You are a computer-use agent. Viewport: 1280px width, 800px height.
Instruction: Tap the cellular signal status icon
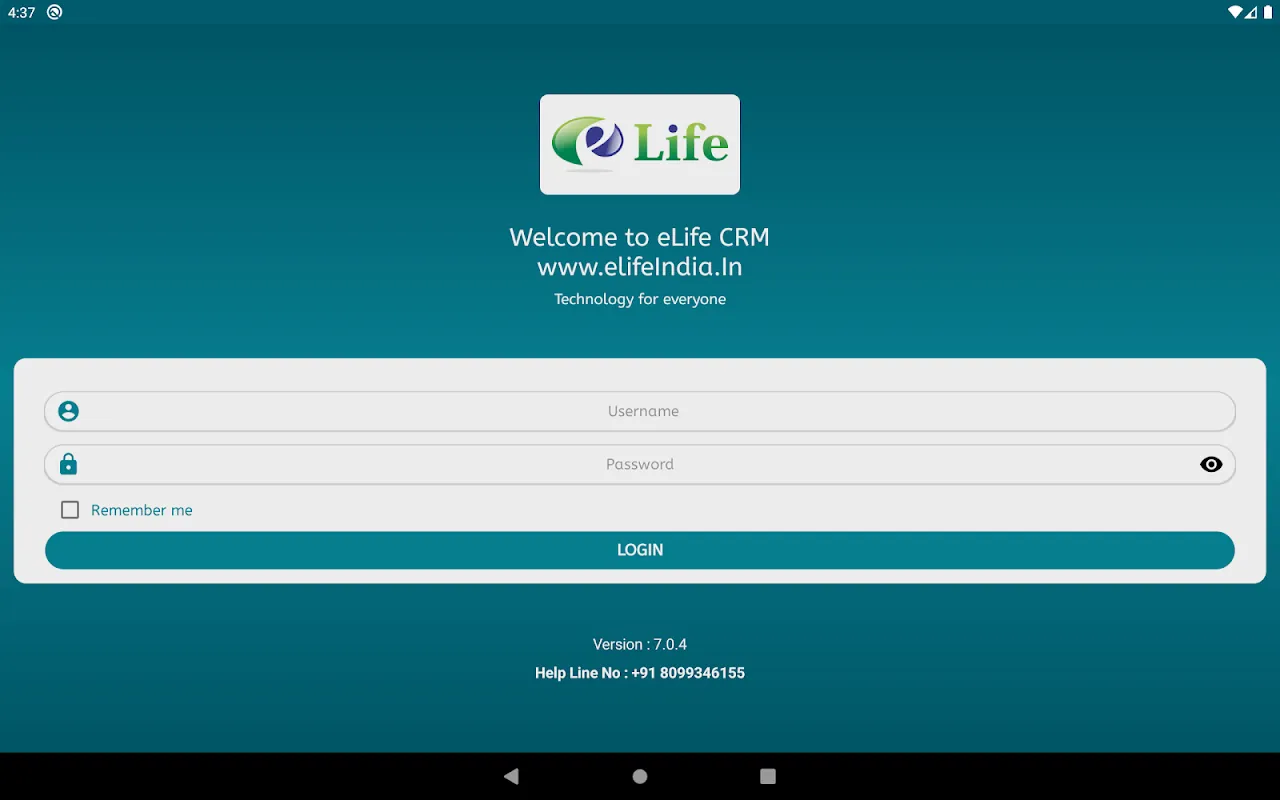click(x=1252, y=12)
